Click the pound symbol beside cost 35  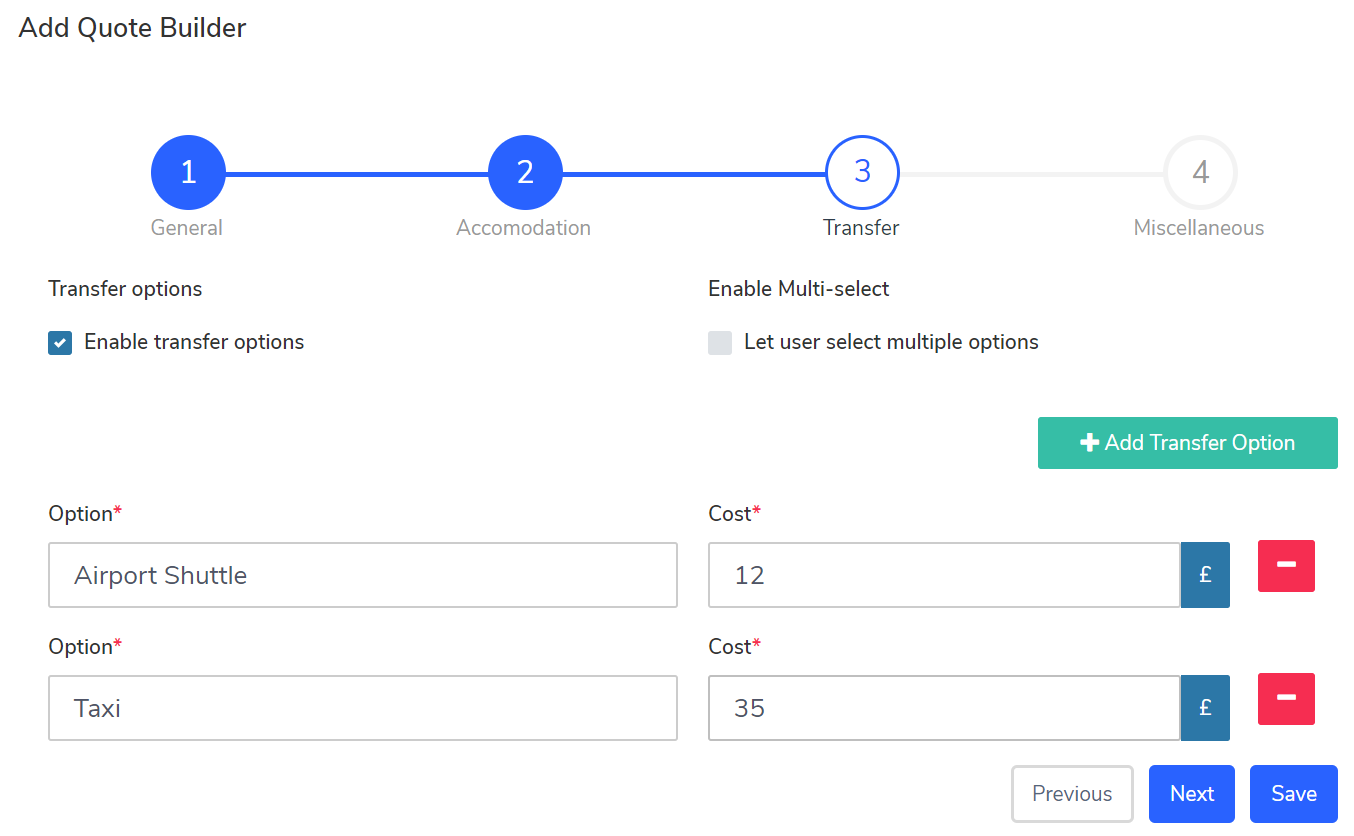1205,708
